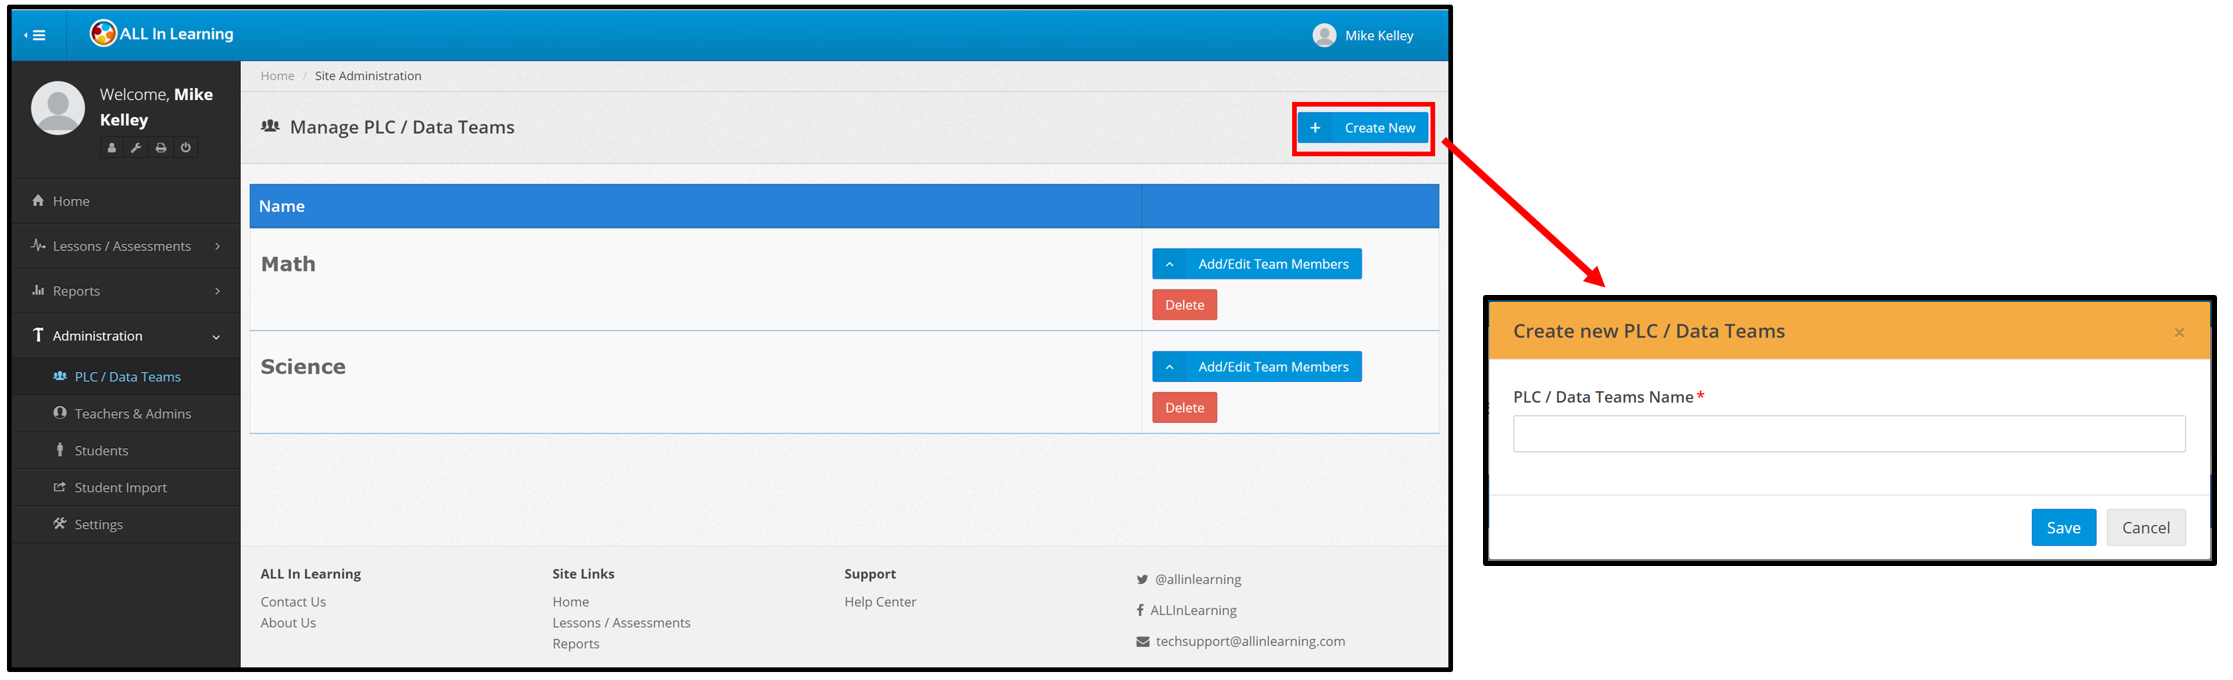Click the wrench settings icon under welcome text
The height and width of the screenshot is (680, 2233).
136,148
